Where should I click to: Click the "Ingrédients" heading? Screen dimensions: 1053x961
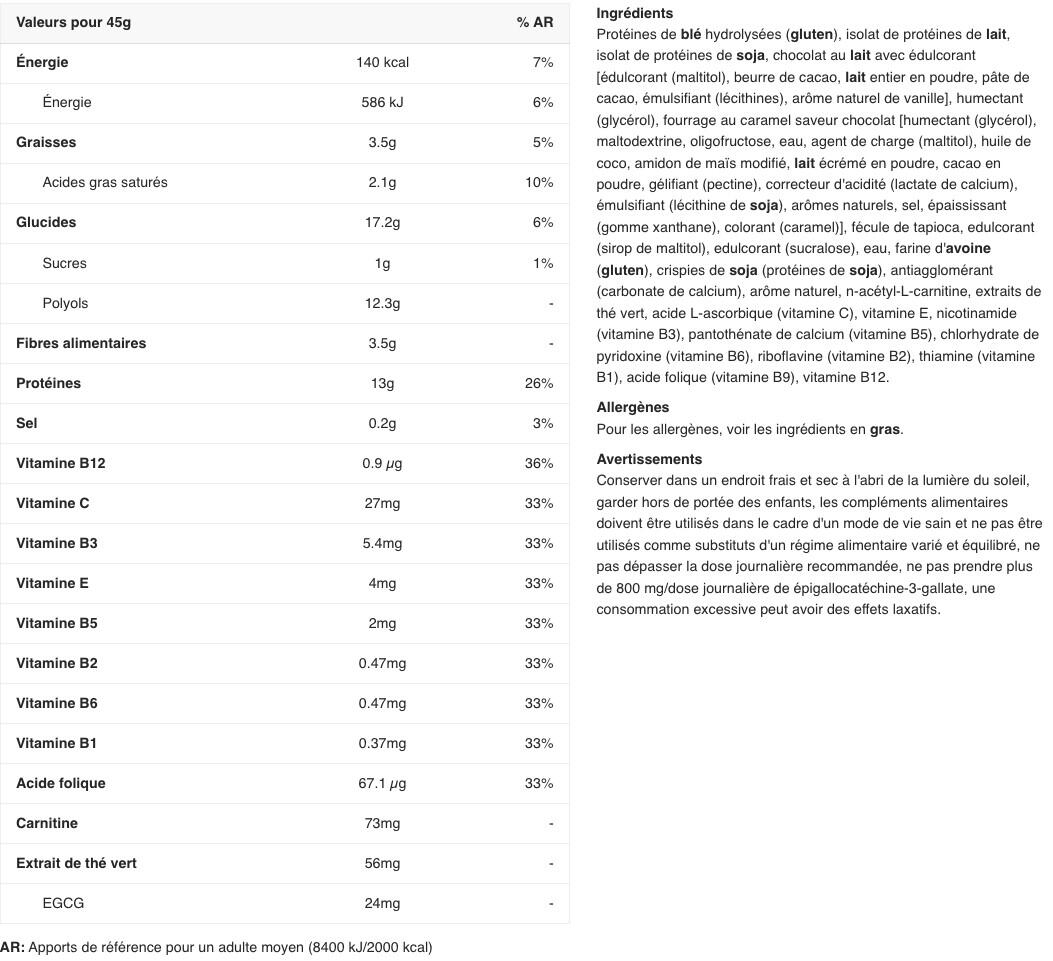tap(634, 13)
